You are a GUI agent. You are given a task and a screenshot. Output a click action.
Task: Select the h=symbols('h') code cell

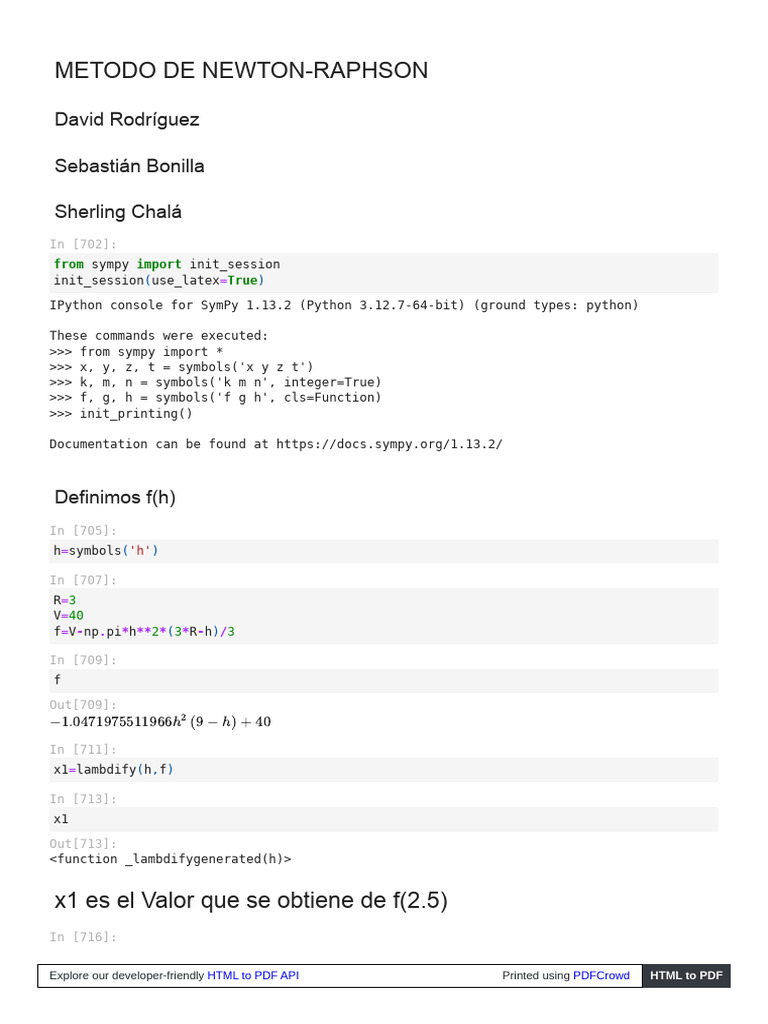384,551
